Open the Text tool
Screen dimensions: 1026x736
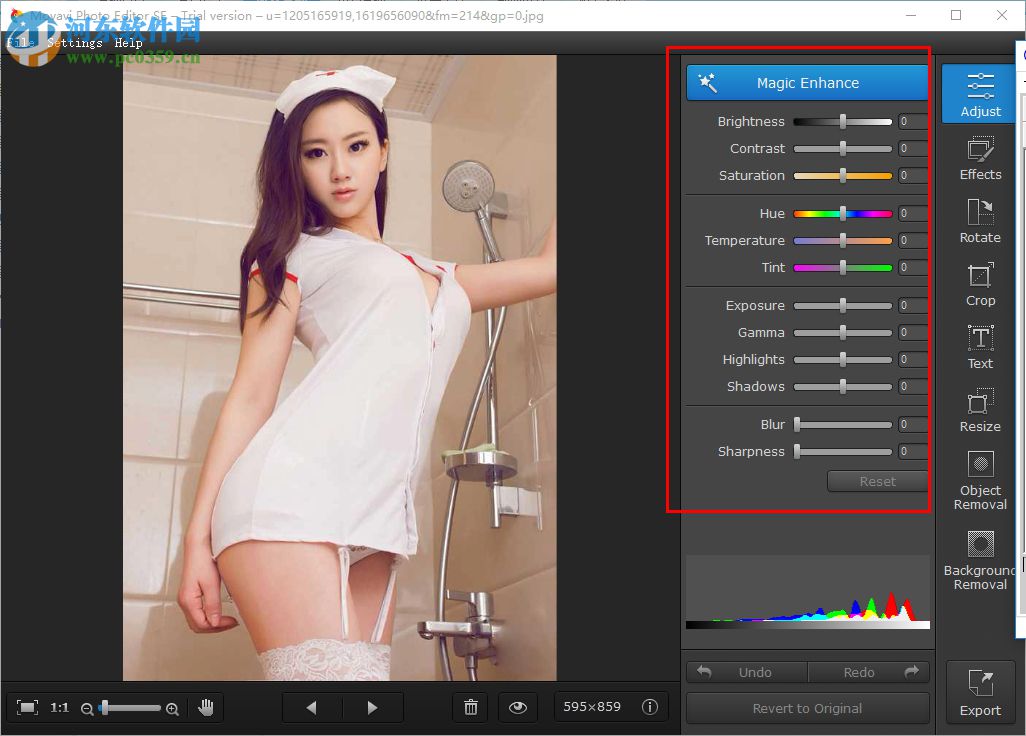(979, 348)
